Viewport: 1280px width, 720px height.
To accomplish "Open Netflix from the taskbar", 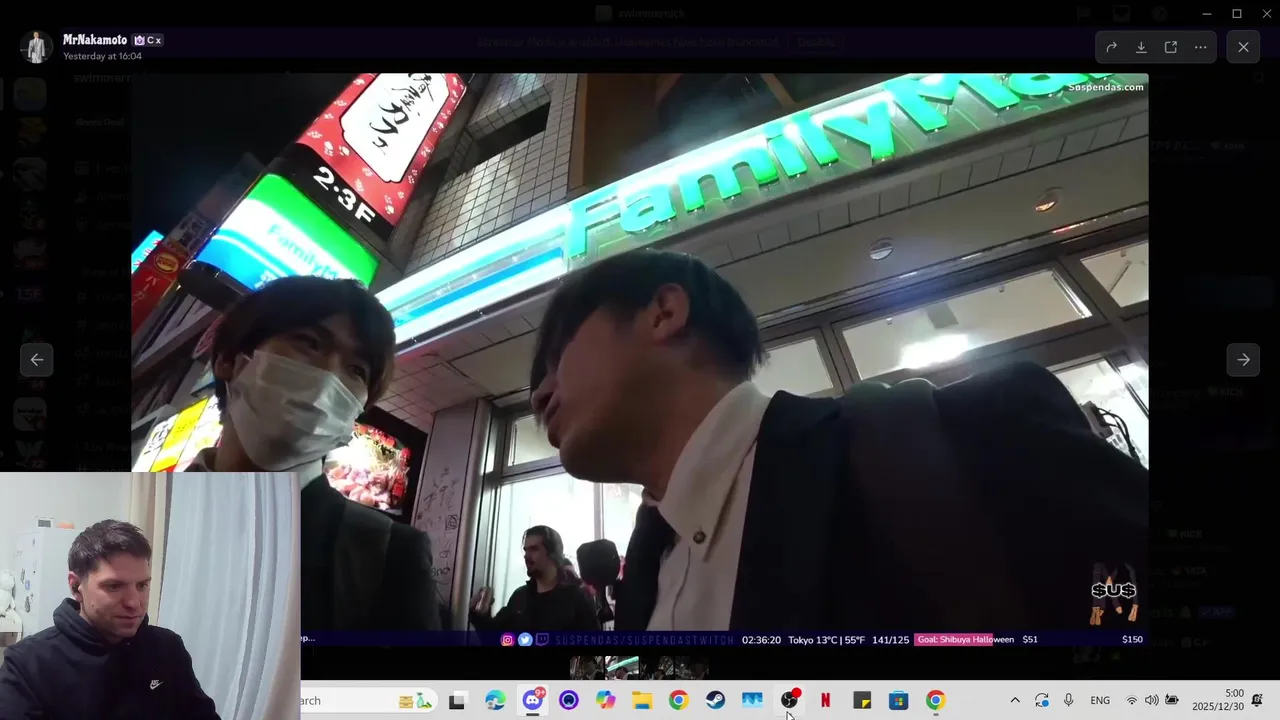I will tap(825, 701).
